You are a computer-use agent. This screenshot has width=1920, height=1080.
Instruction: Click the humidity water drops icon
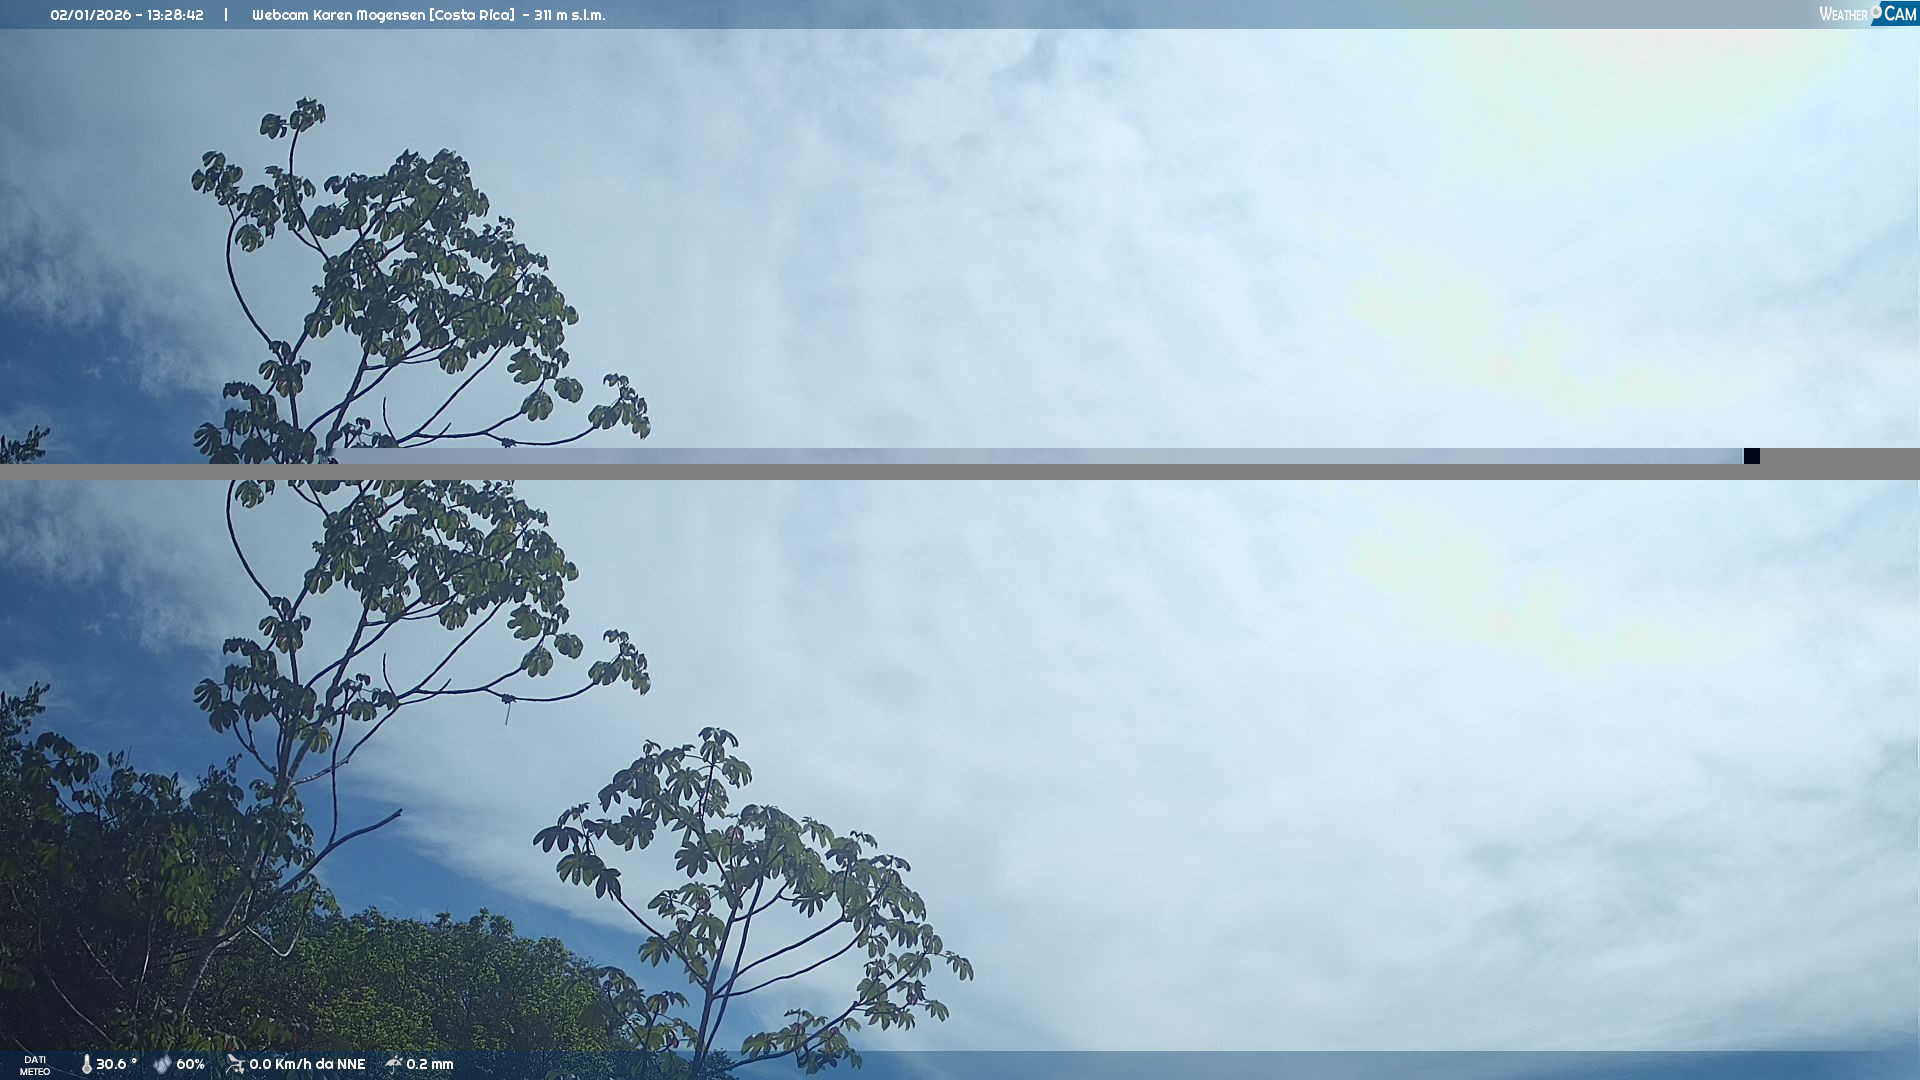[162, 1064]
